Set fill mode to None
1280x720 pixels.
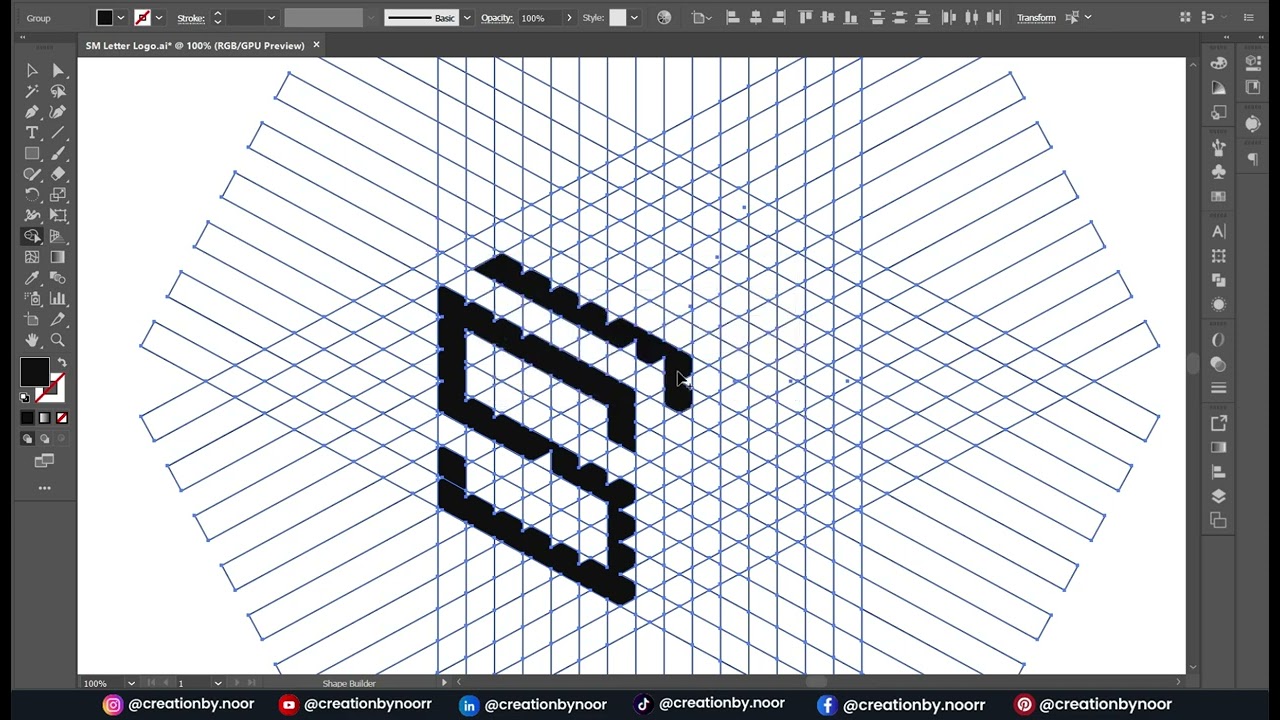[62, 418]
